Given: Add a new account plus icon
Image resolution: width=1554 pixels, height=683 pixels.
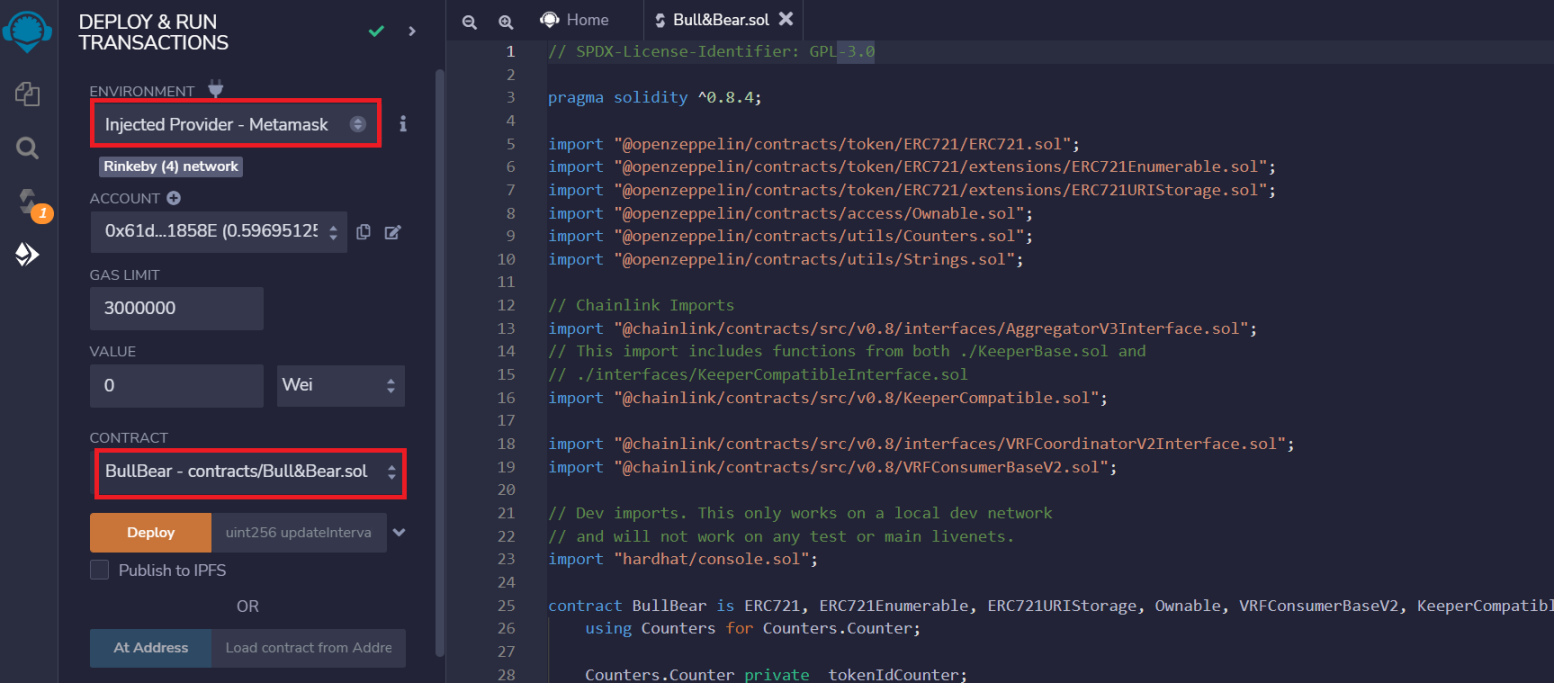Looking at the screenshot, I should [174, 198].
